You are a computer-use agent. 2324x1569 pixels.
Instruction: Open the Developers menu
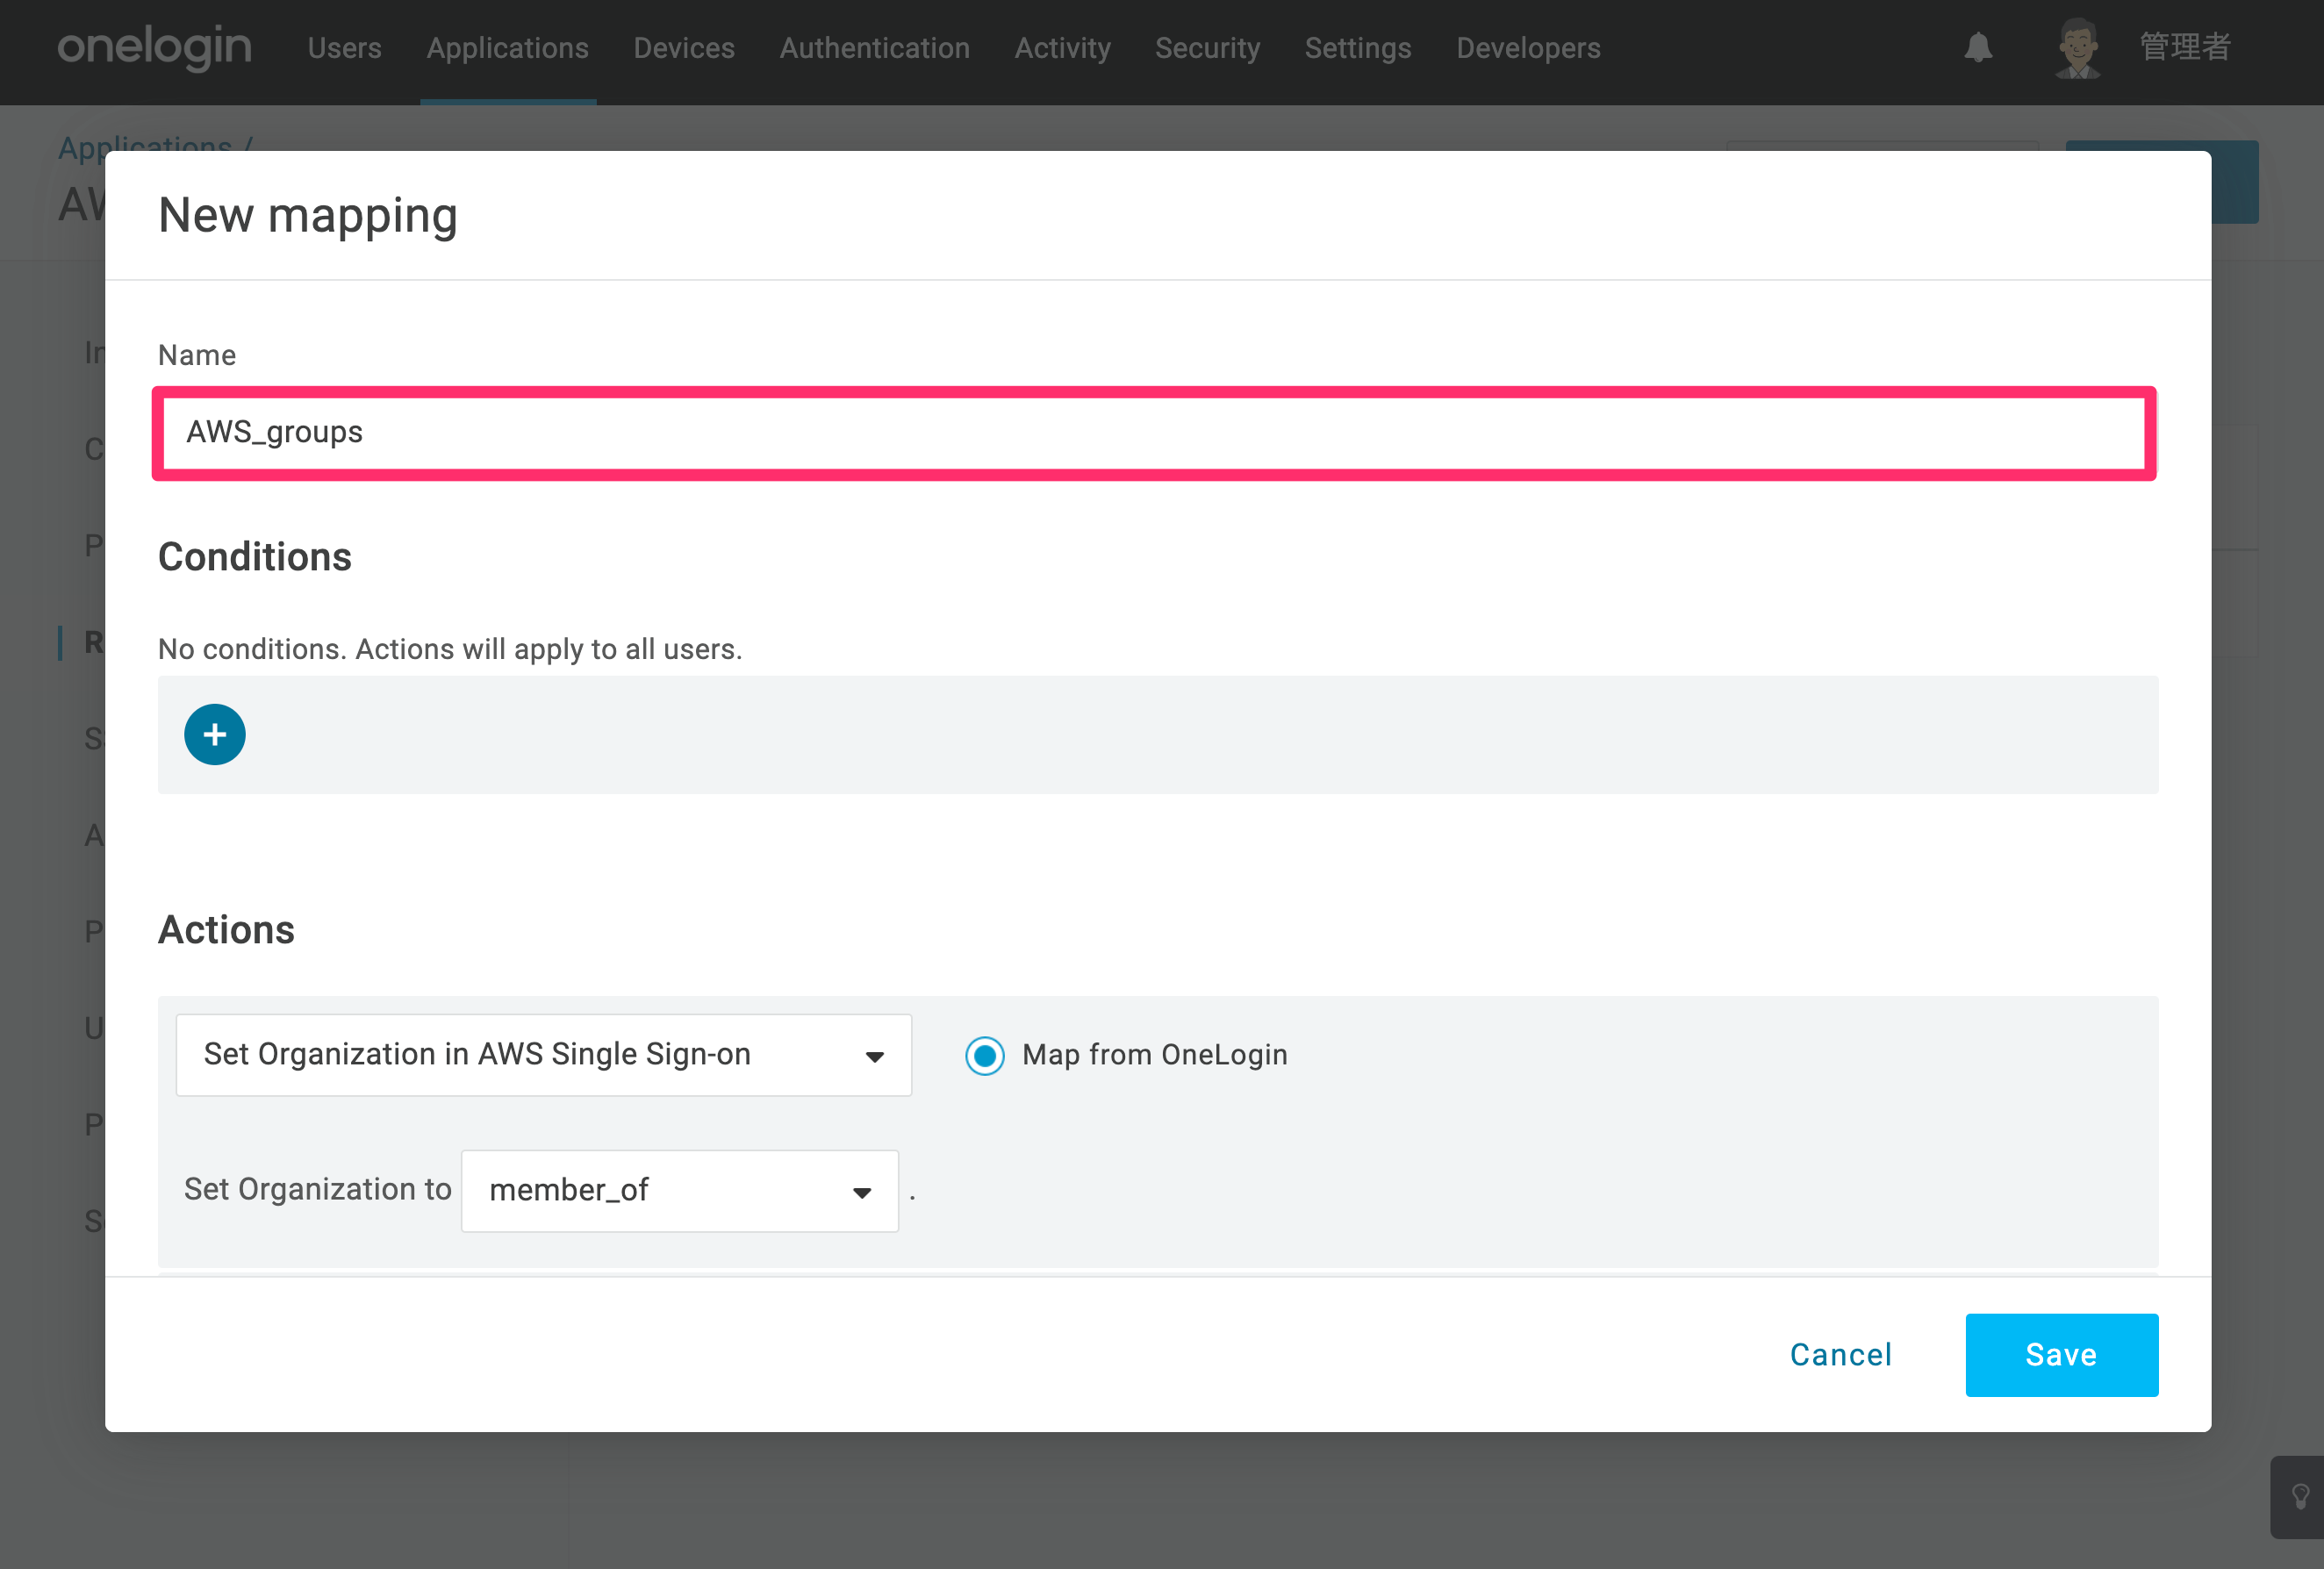[x=1528, y=48]
